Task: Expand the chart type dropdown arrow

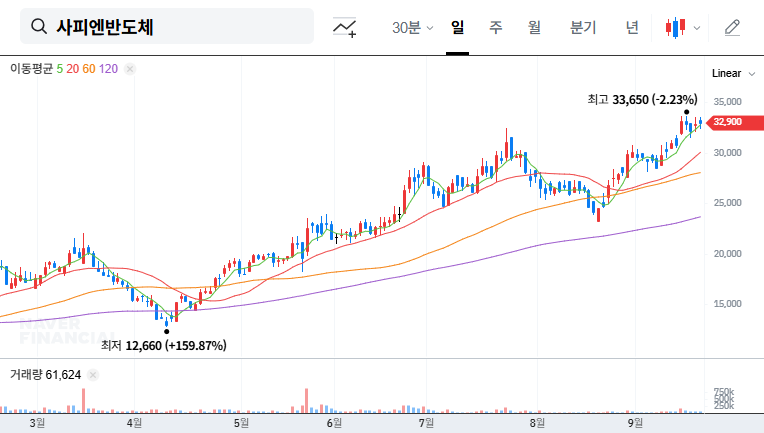Action: click(x=697, y=28)
